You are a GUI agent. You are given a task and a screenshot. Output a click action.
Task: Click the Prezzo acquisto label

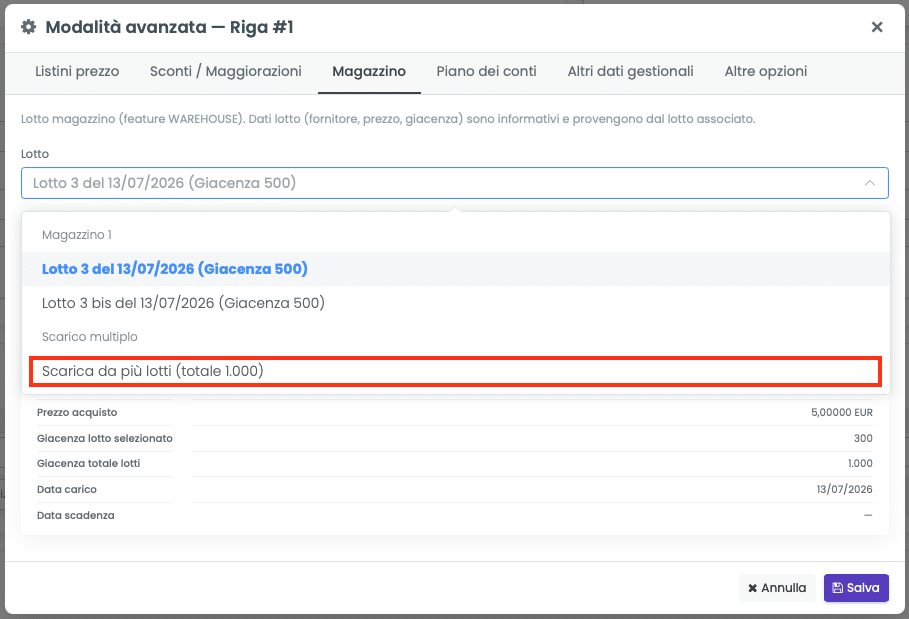[x=77, y=412]
